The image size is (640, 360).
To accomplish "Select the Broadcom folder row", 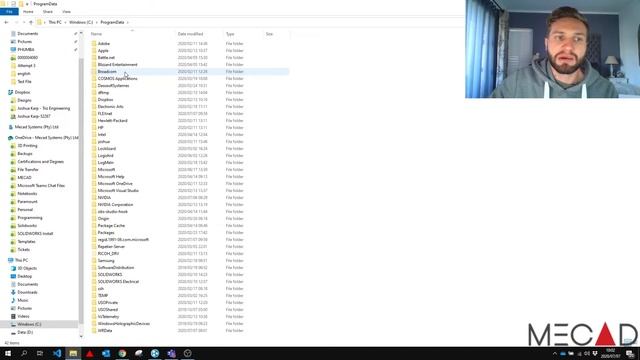I will [190, 71].
